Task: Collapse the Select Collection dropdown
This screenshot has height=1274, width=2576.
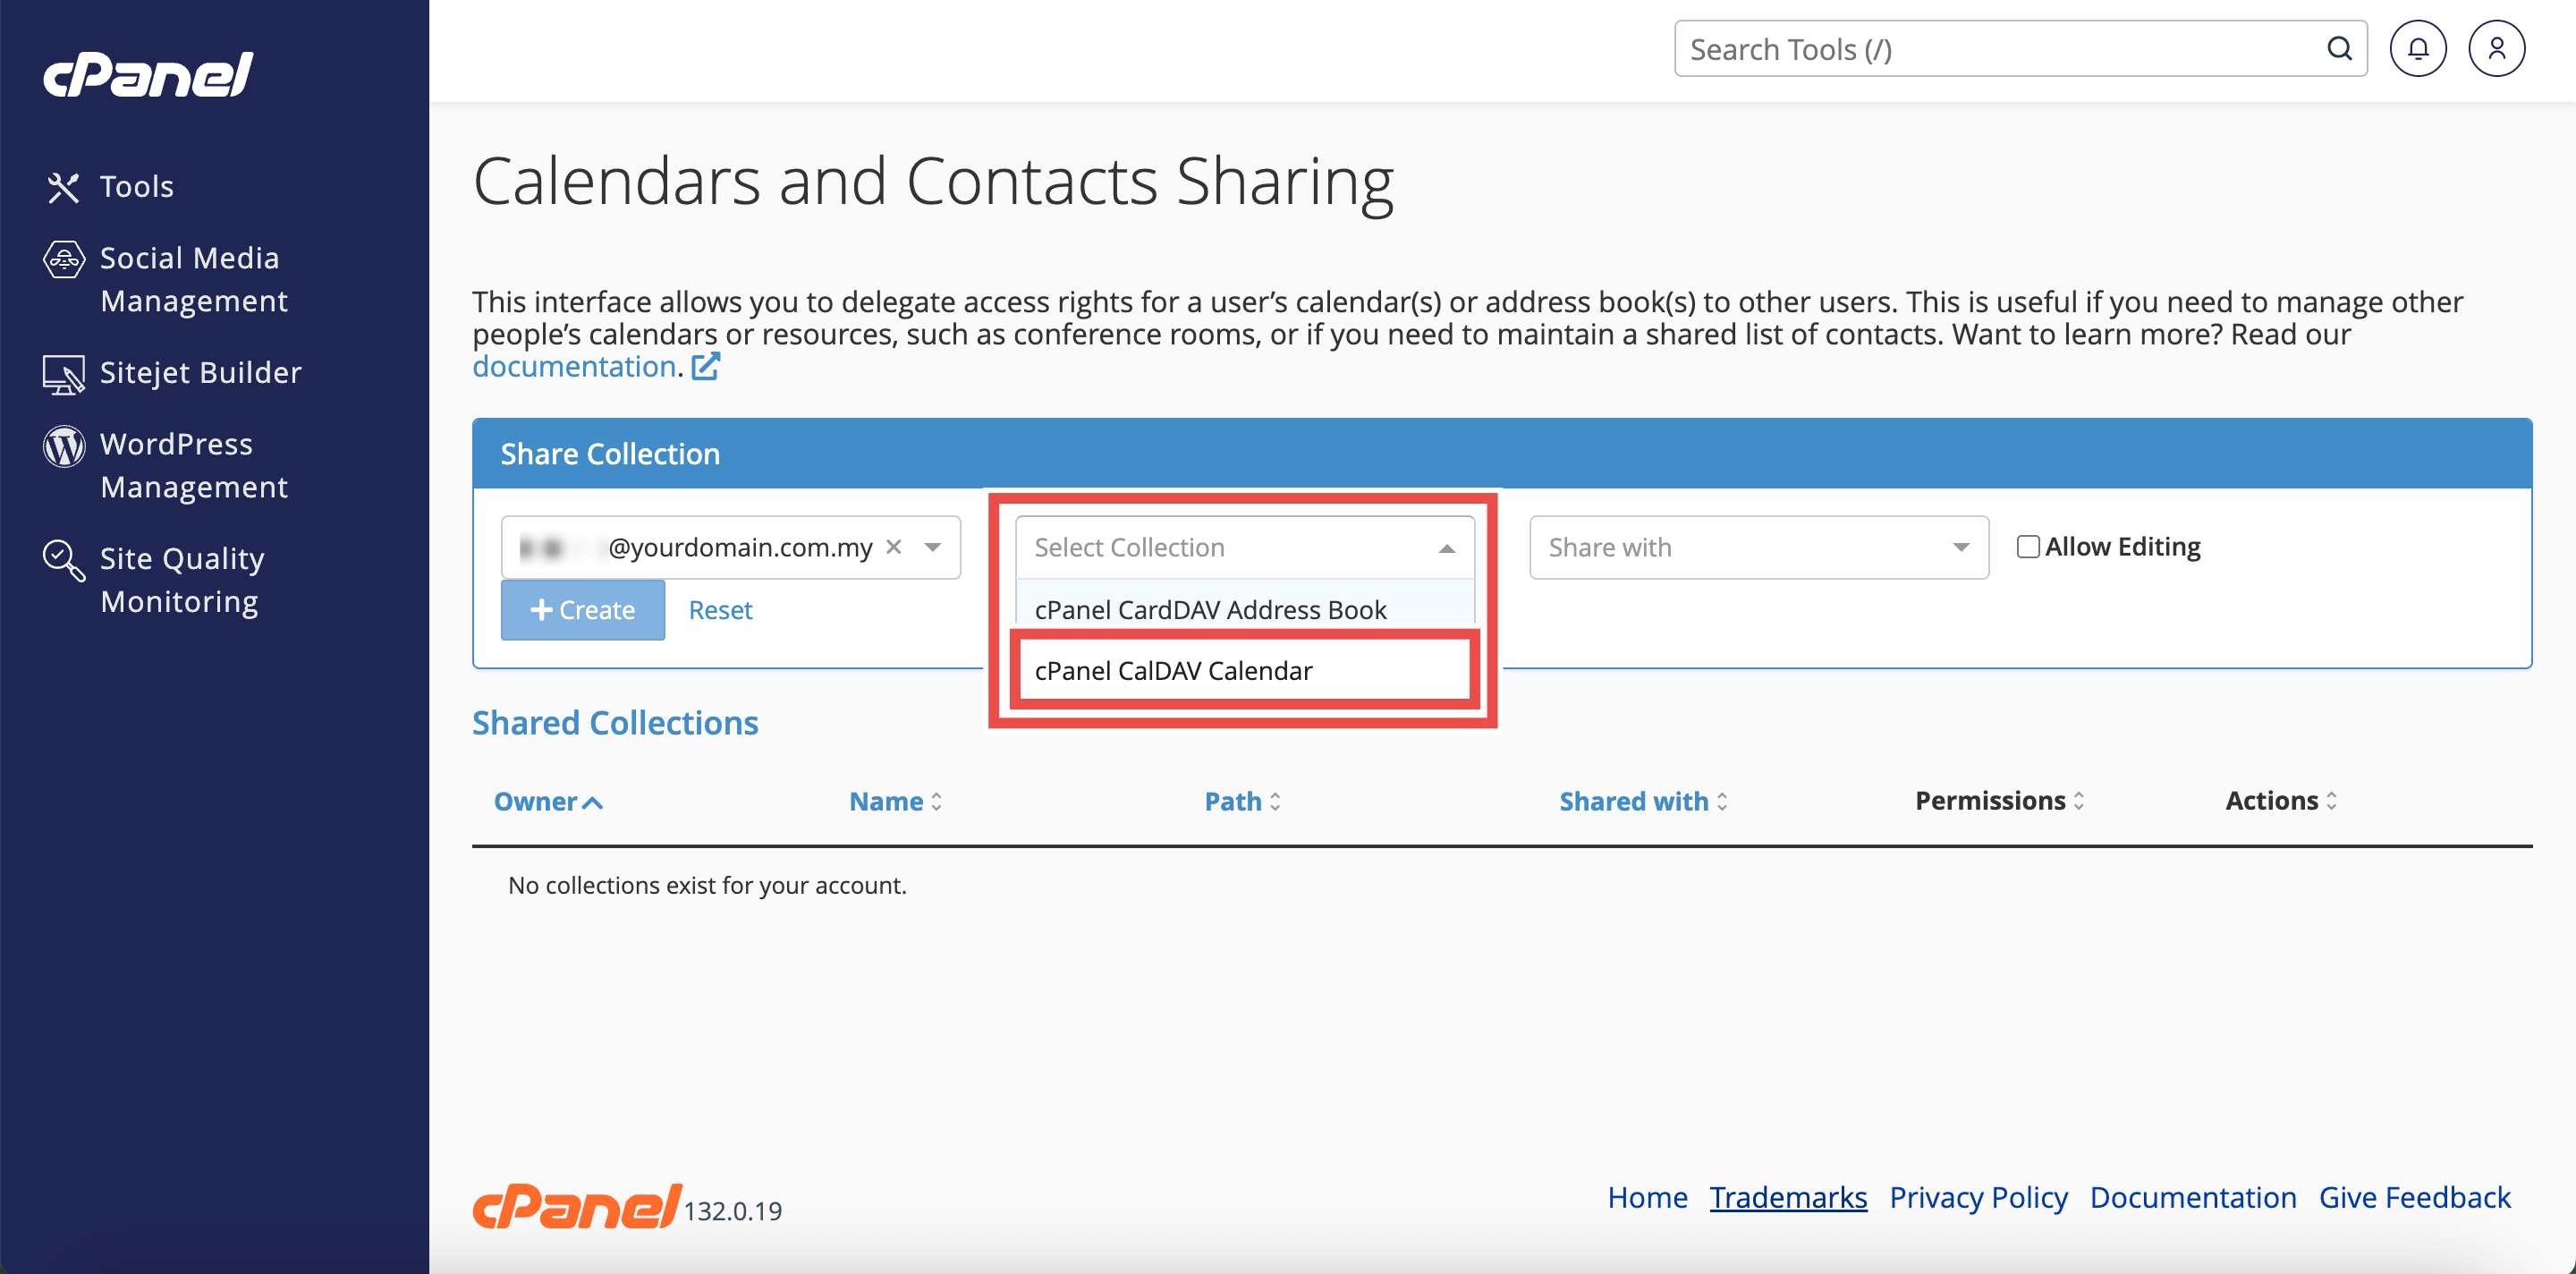Action: [x=1446, y=548]
